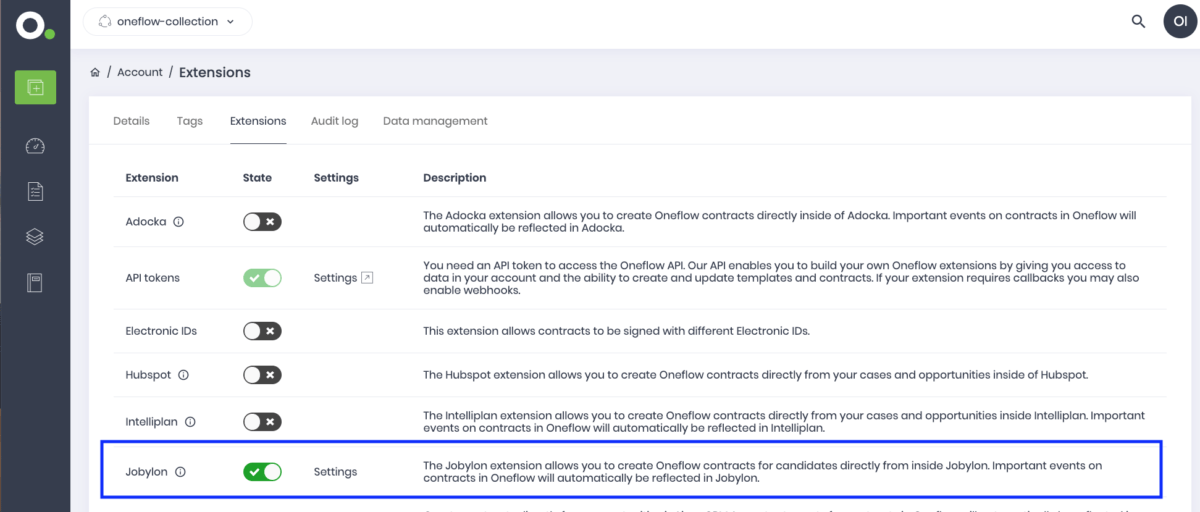Click the Jobylon description text

click(762, 472)
